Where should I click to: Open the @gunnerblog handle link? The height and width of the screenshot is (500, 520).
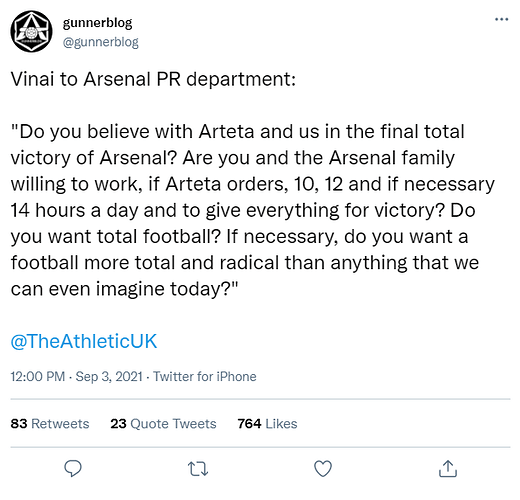(x=101, y=42)
